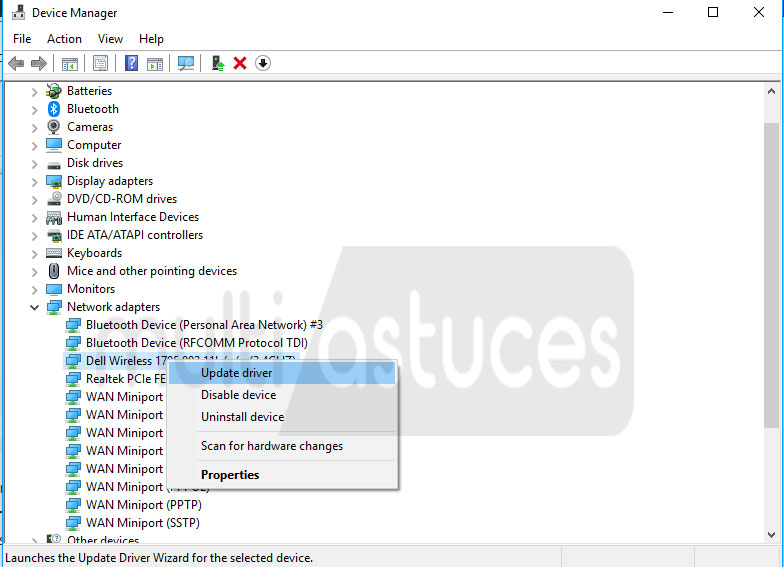The width and height of the screenshot is (784, 567).
Task: Choose Uninstall device from context menu
Action: click(x=242, y=417)
